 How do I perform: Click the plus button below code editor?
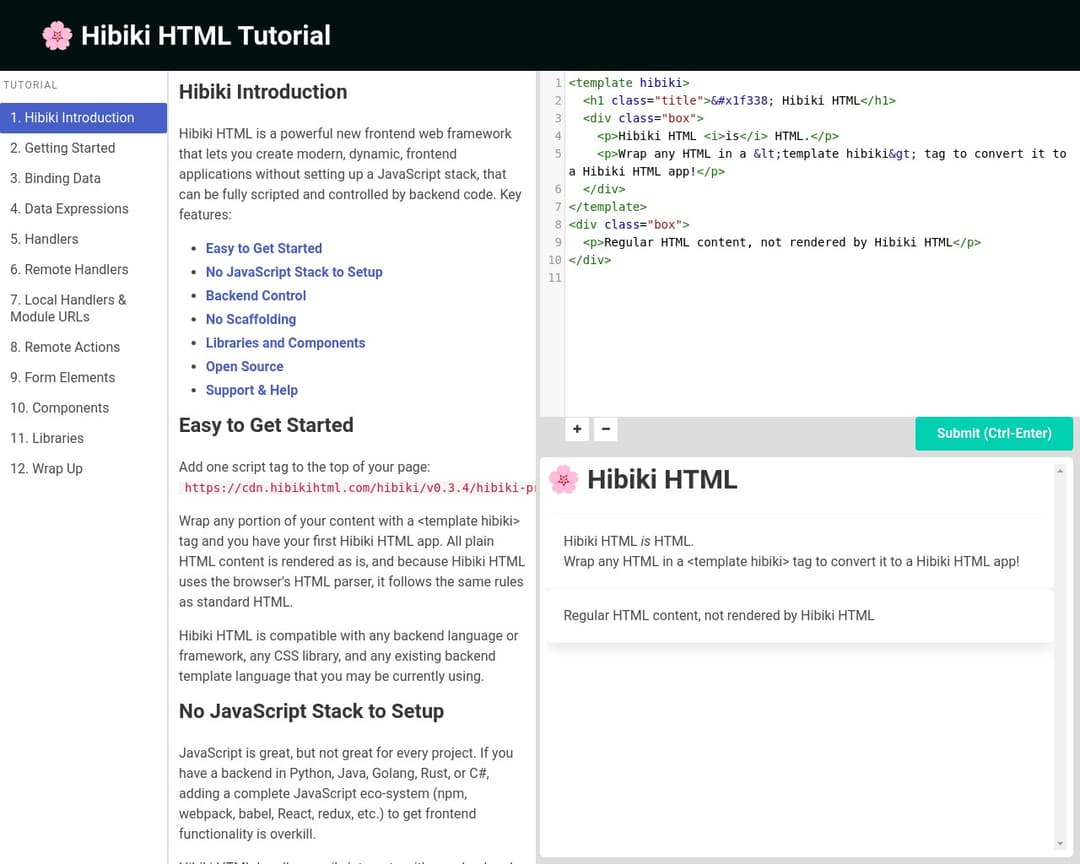pos(577,429)
